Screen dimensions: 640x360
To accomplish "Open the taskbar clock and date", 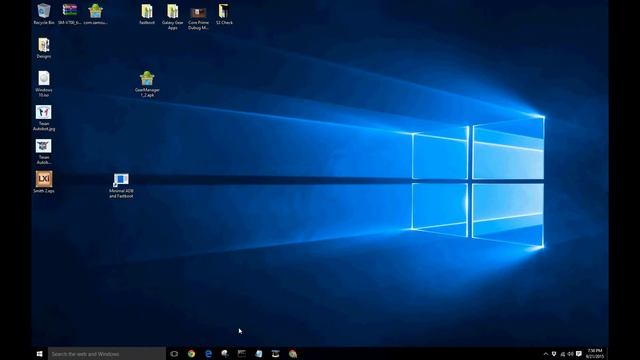I will click(x=595, y=354).
